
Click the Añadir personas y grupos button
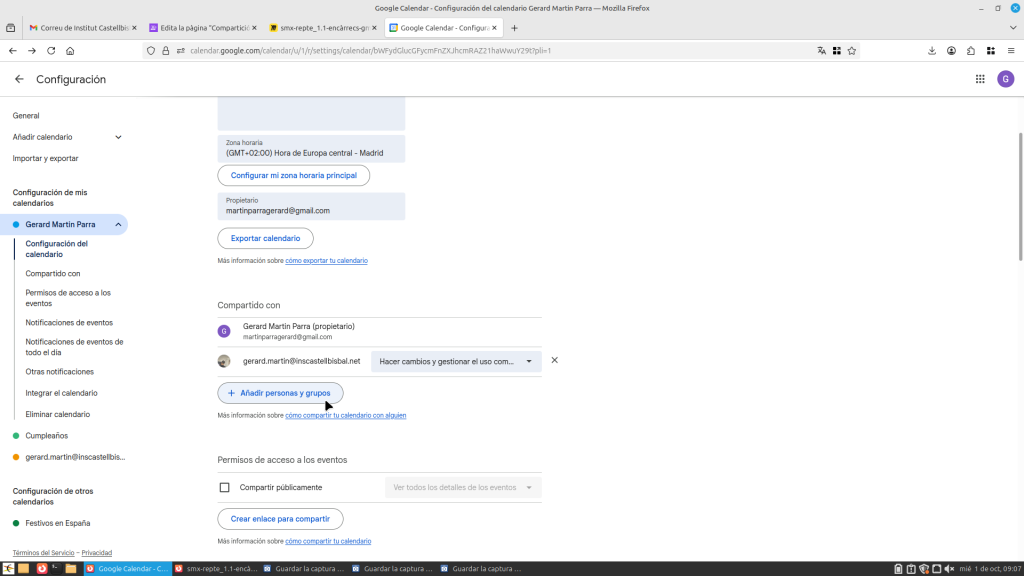coord(280,393)
